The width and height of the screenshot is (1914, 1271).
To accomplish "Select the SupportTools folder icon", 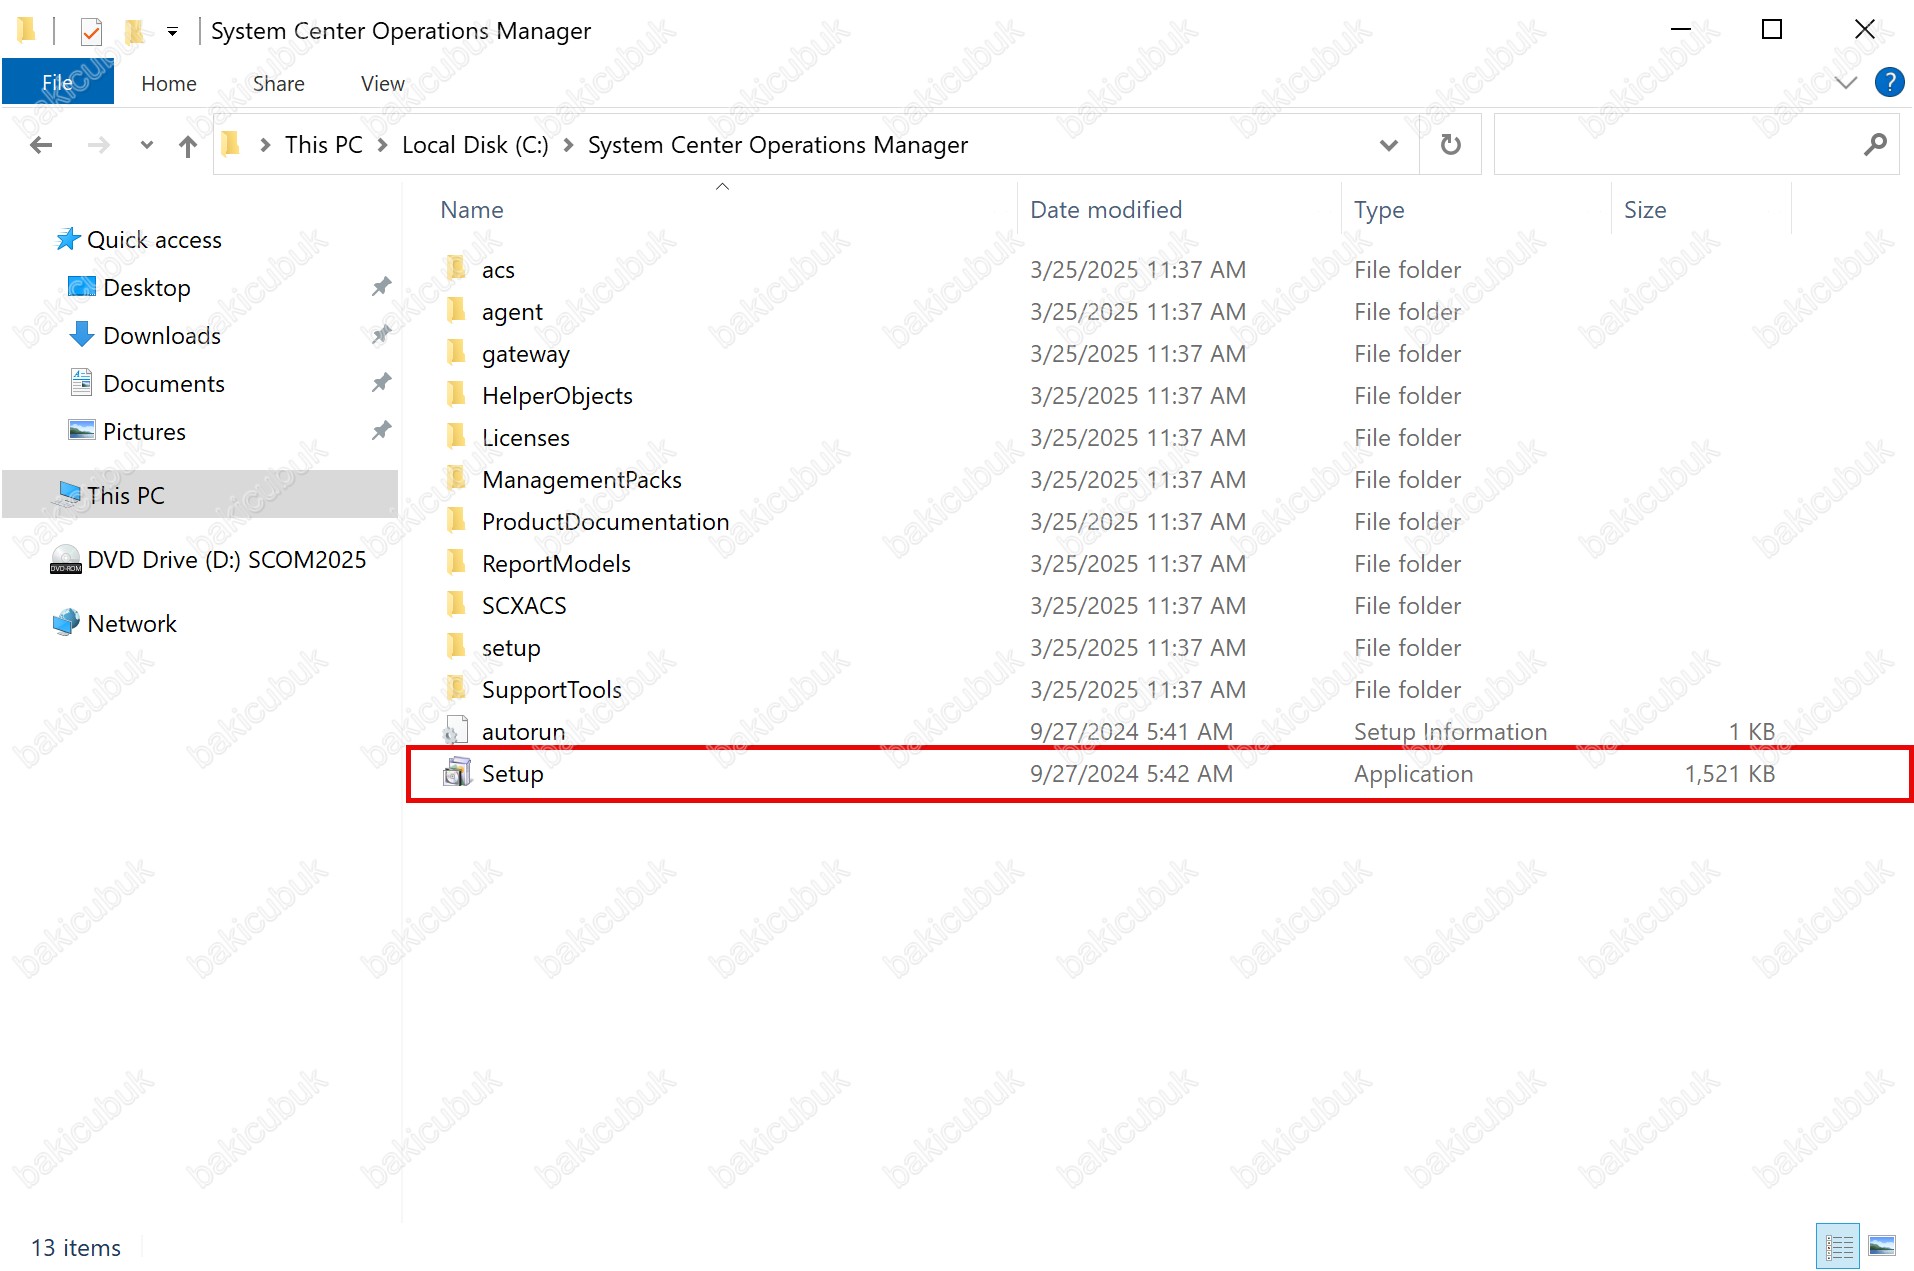I will [456, 688].
